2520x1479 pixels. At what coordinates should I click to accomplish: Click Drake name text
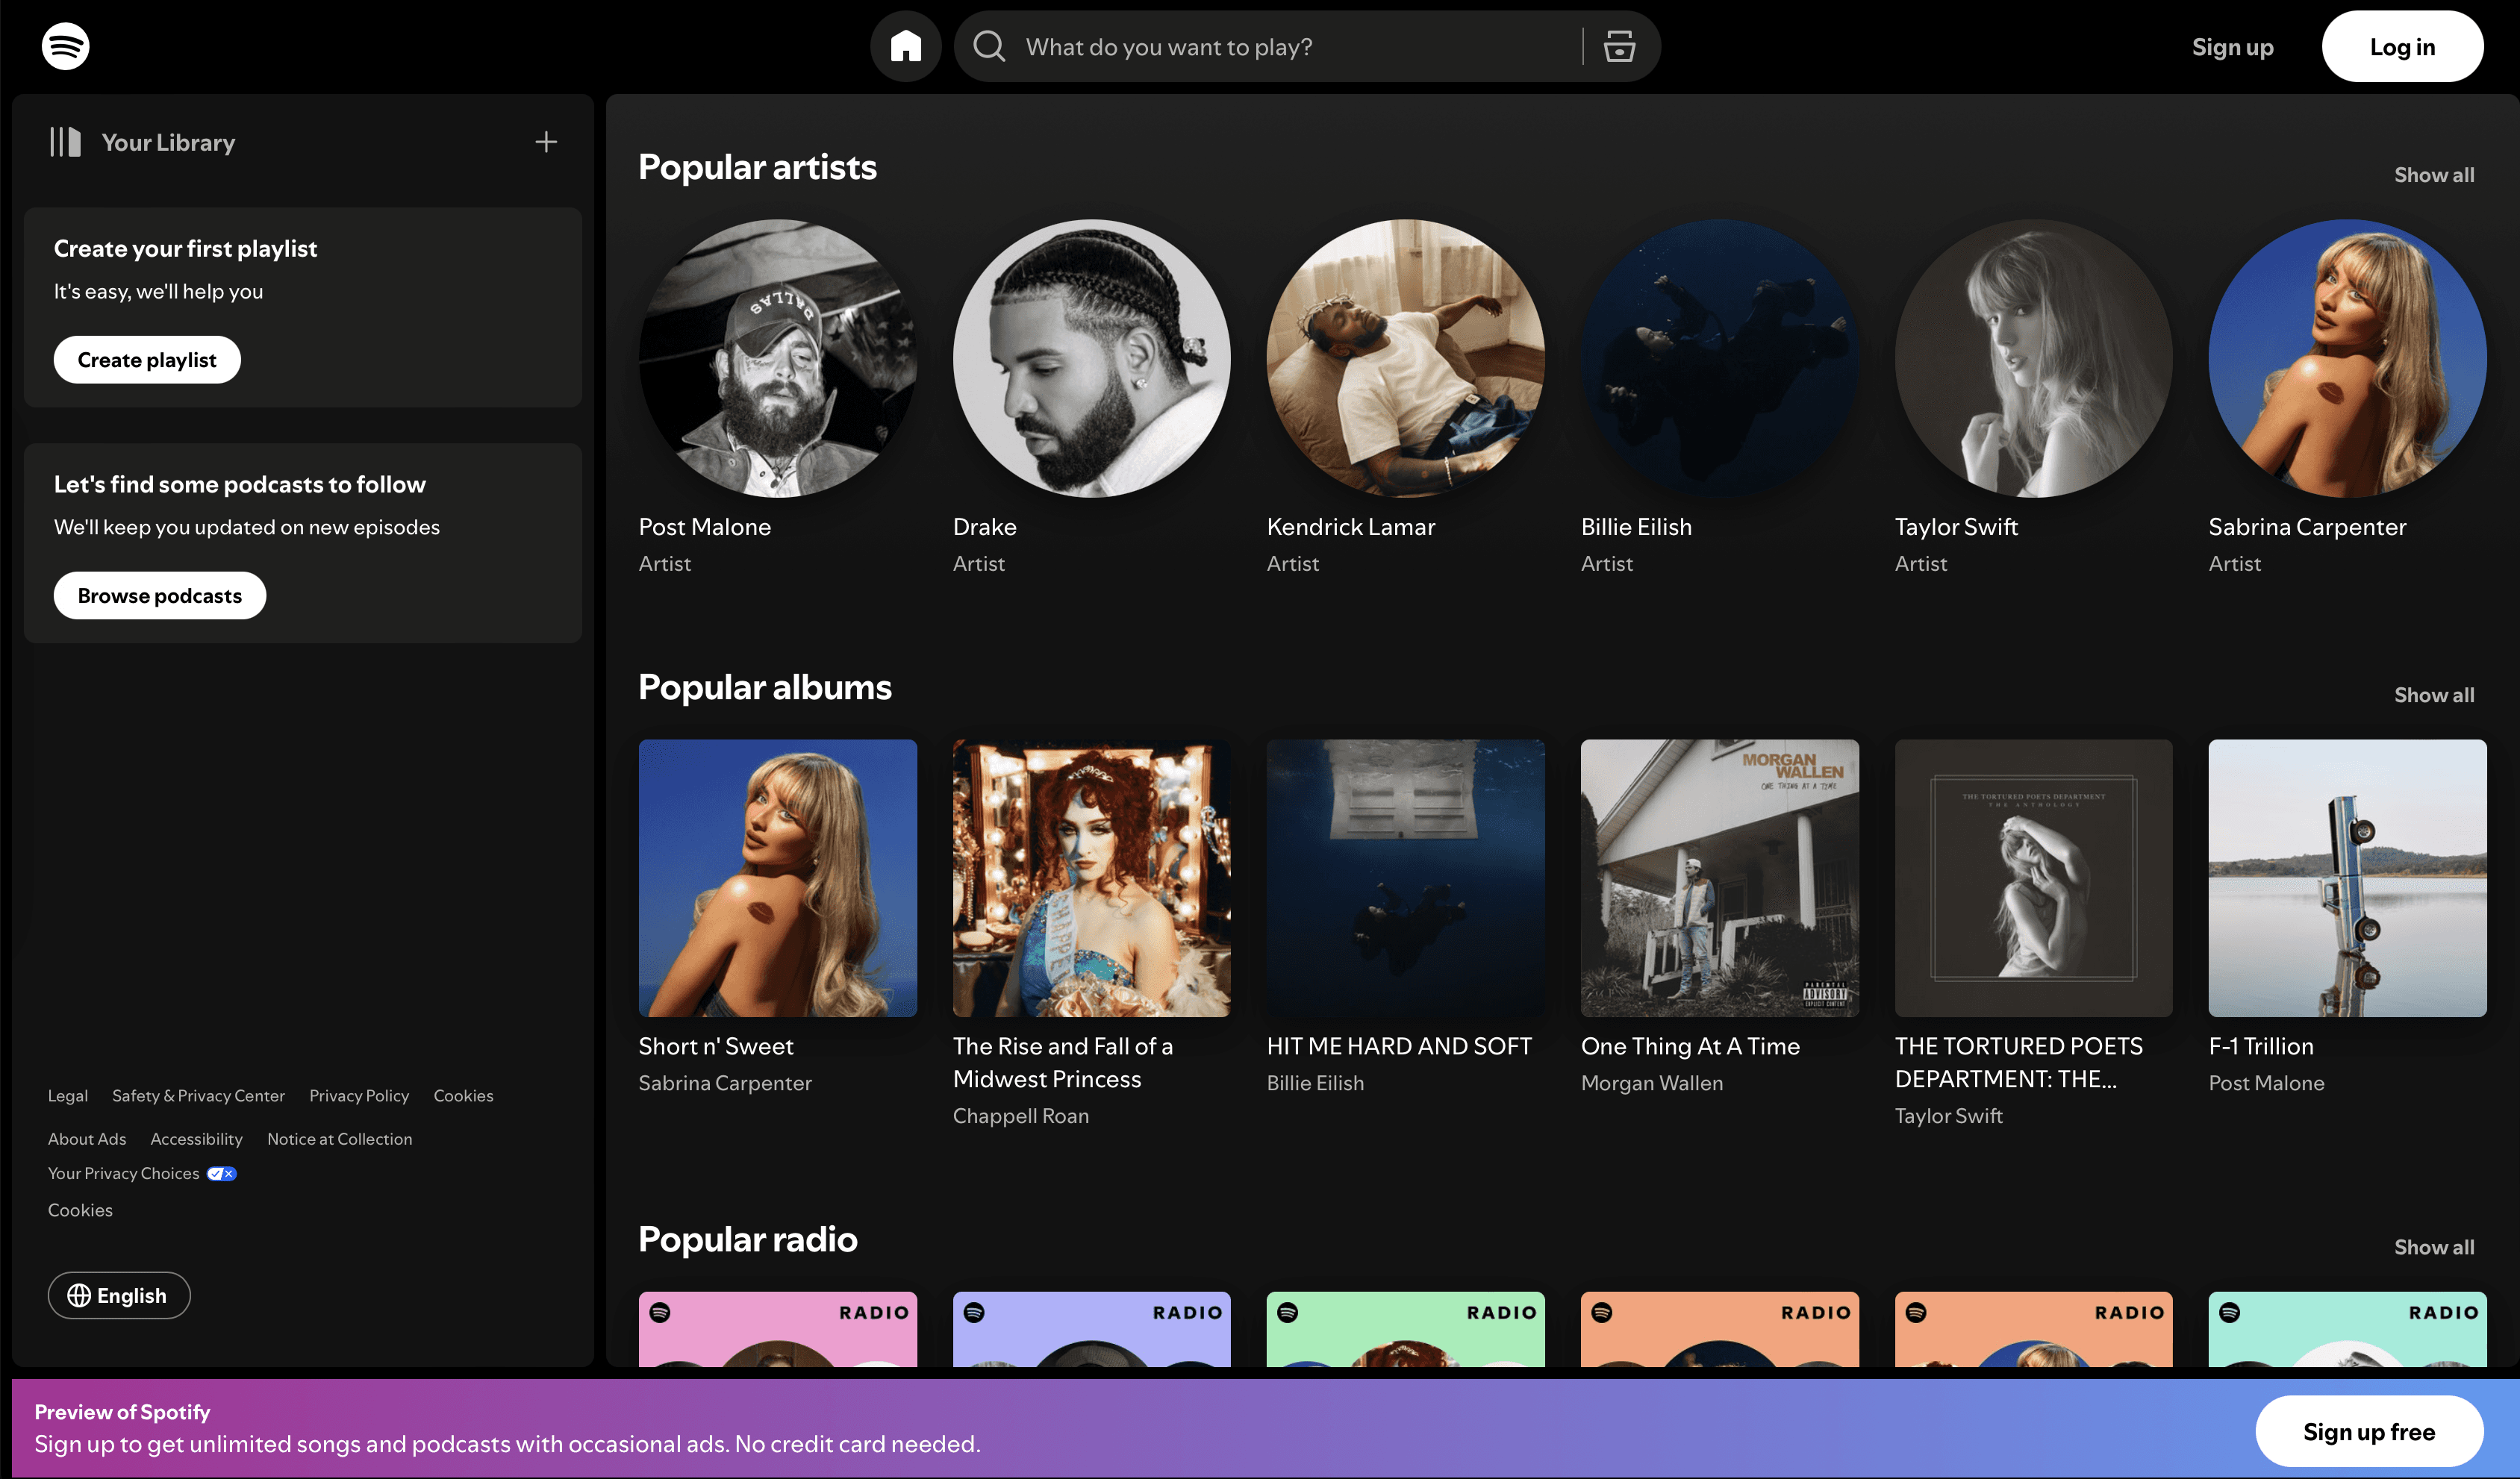point(985,527)
